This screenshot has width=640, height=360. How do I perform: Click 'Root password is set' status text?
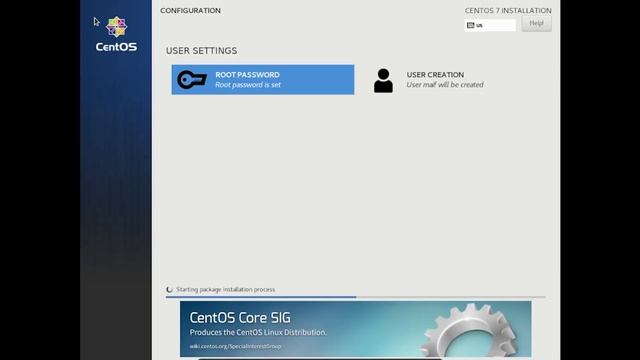[x=248, y=85]
